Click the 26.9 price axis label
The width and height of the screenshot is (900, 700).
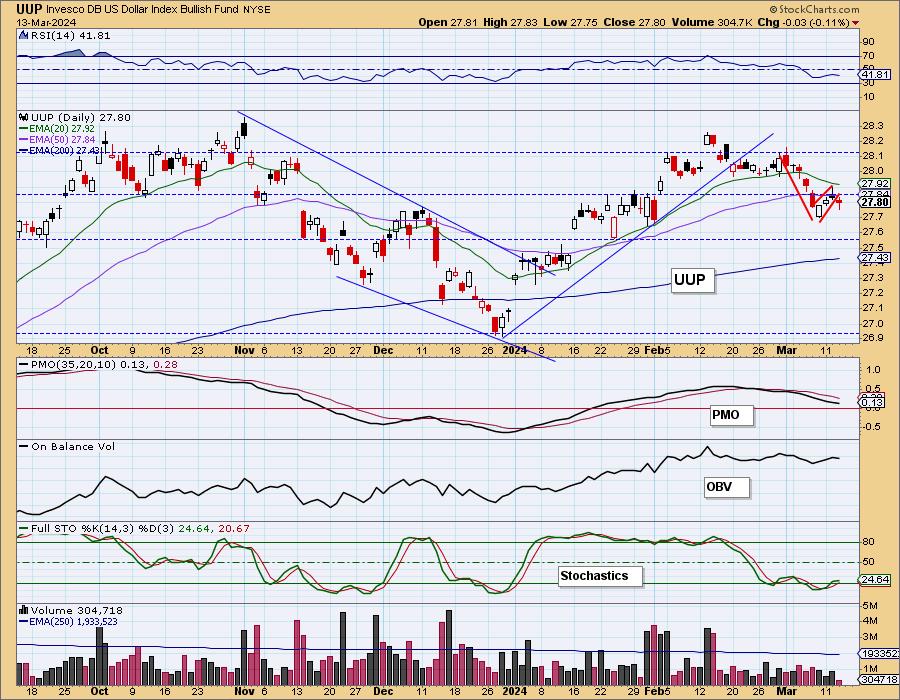(872, 337)
